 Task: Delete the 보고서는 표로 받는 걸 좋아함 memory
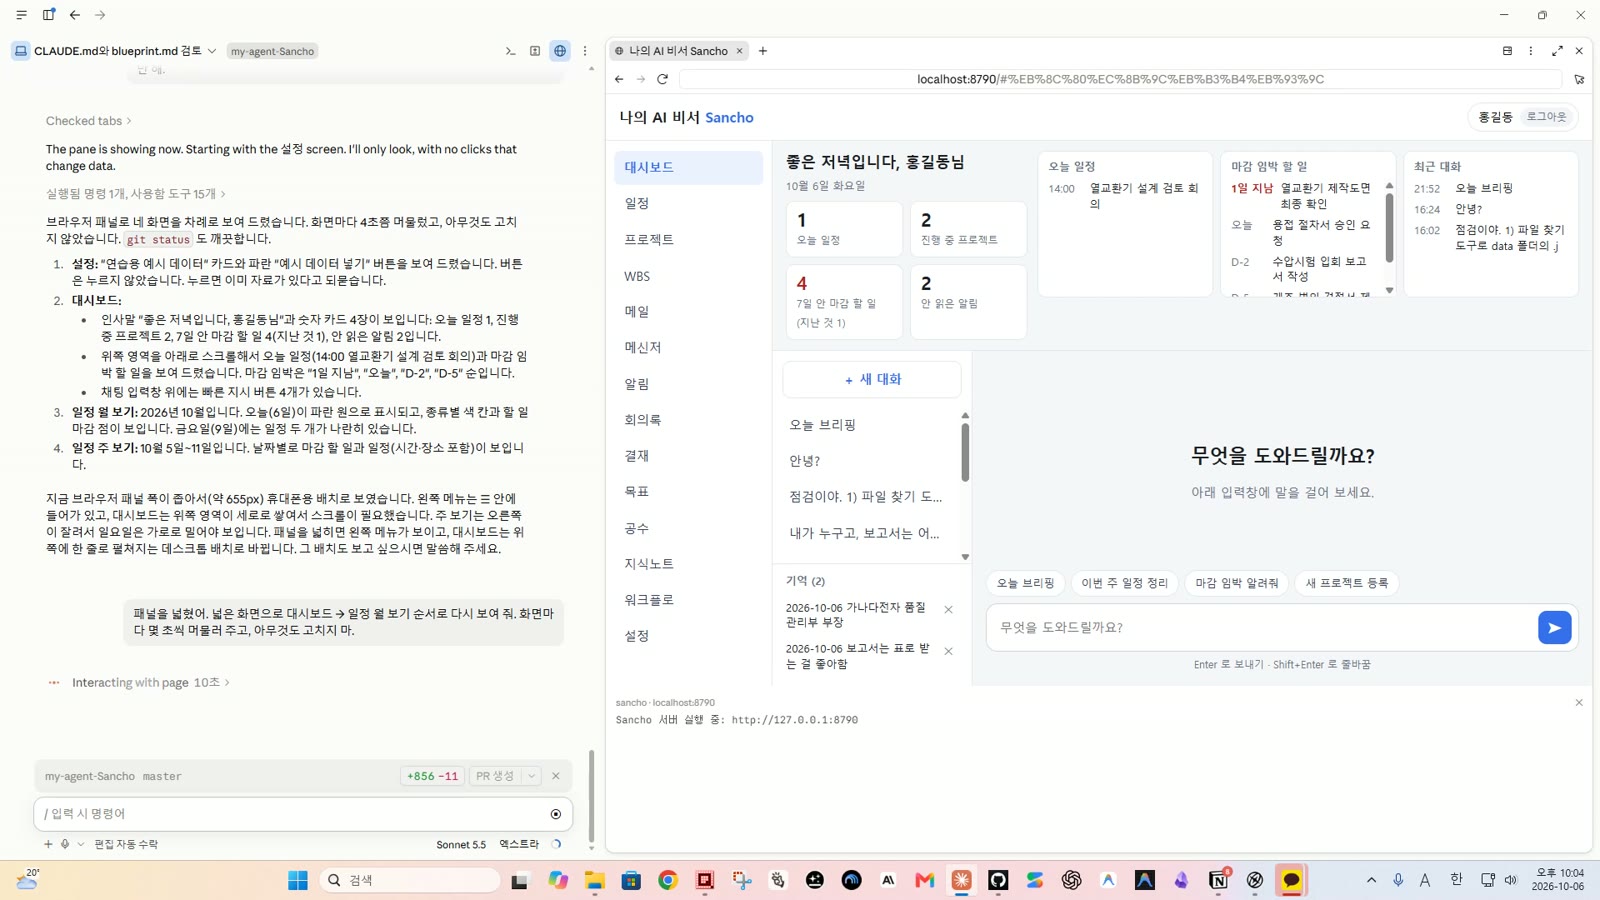click(949, 651)
